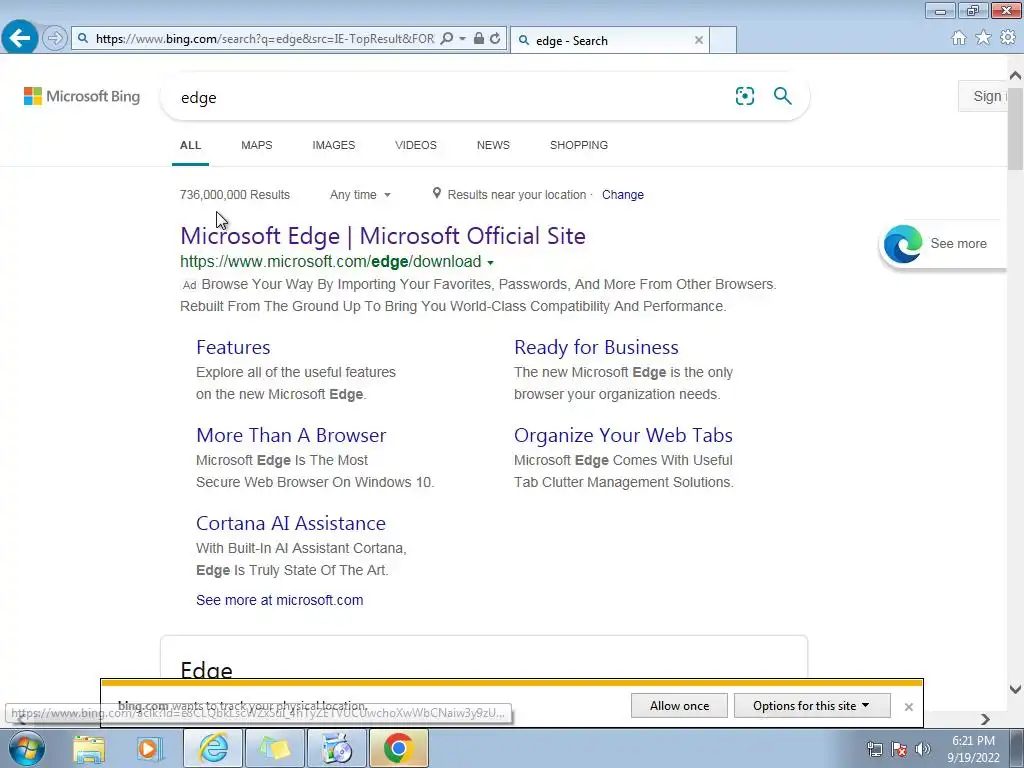
Task: Click 'Allow once' in the location prompt
Action: (679, 705)
